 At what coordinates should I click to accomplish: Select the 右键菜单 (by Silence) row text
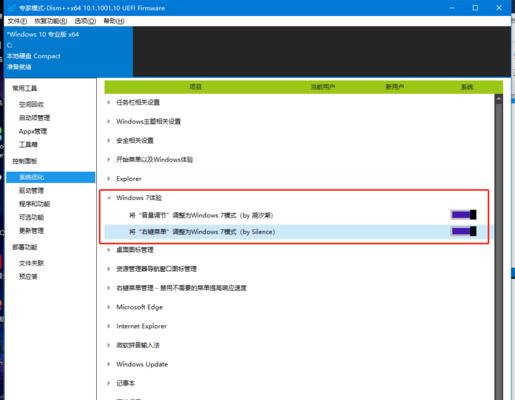pyautogui.click(x=202, y=232)
